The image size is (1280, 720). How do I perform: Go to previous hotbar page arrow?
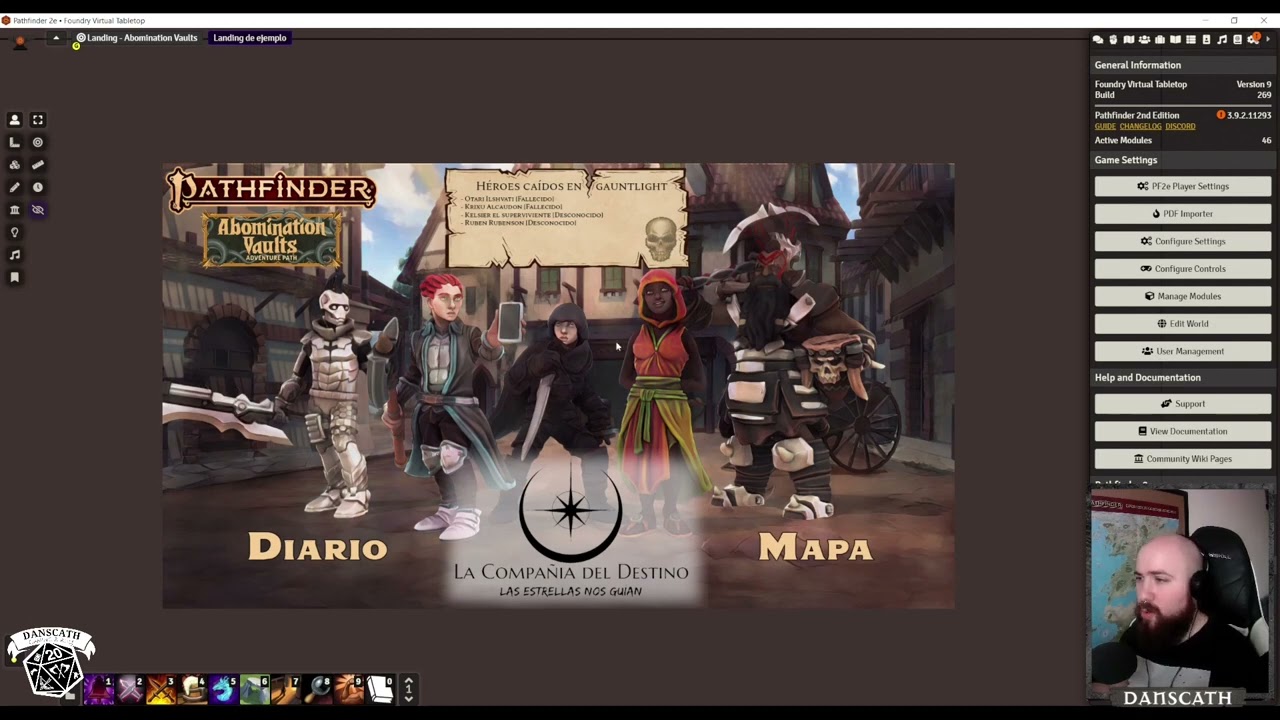click(408, 680)
